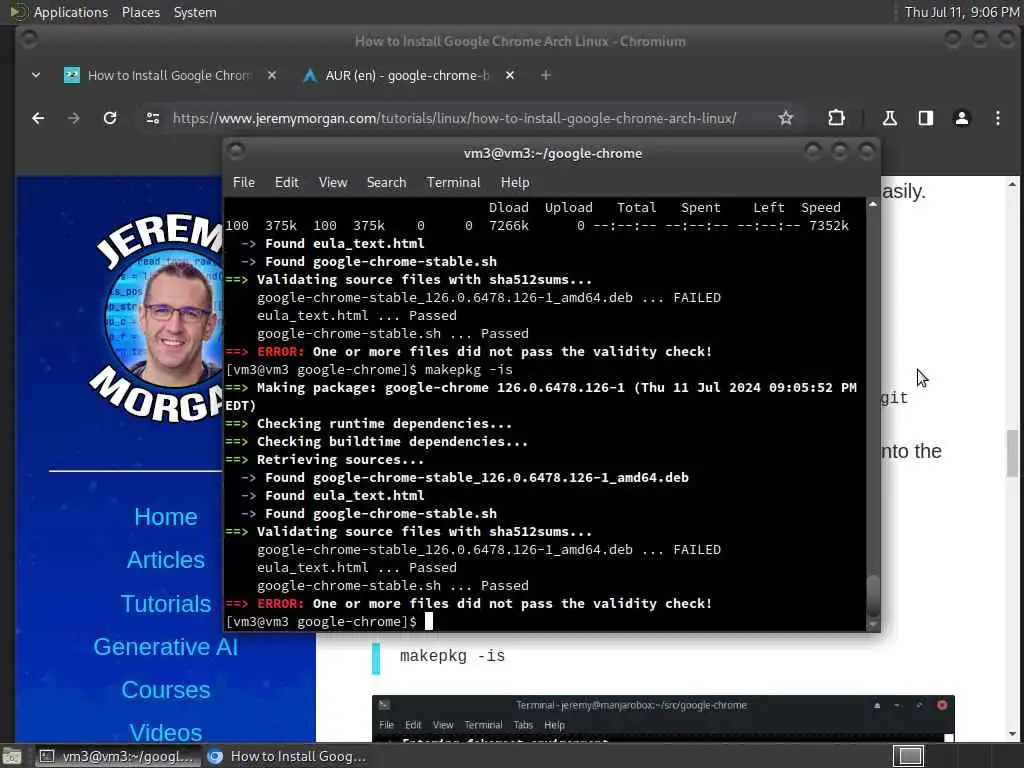1024x768 pixels.
Task: Click the browser forward arrow
Action: pos(74,118)
